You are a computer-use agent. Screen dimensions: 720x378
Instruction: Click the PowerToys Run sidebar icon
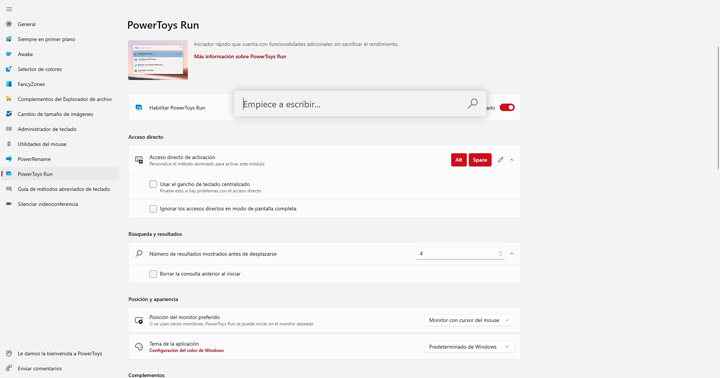pyautogui.click(x=9, y=174)
